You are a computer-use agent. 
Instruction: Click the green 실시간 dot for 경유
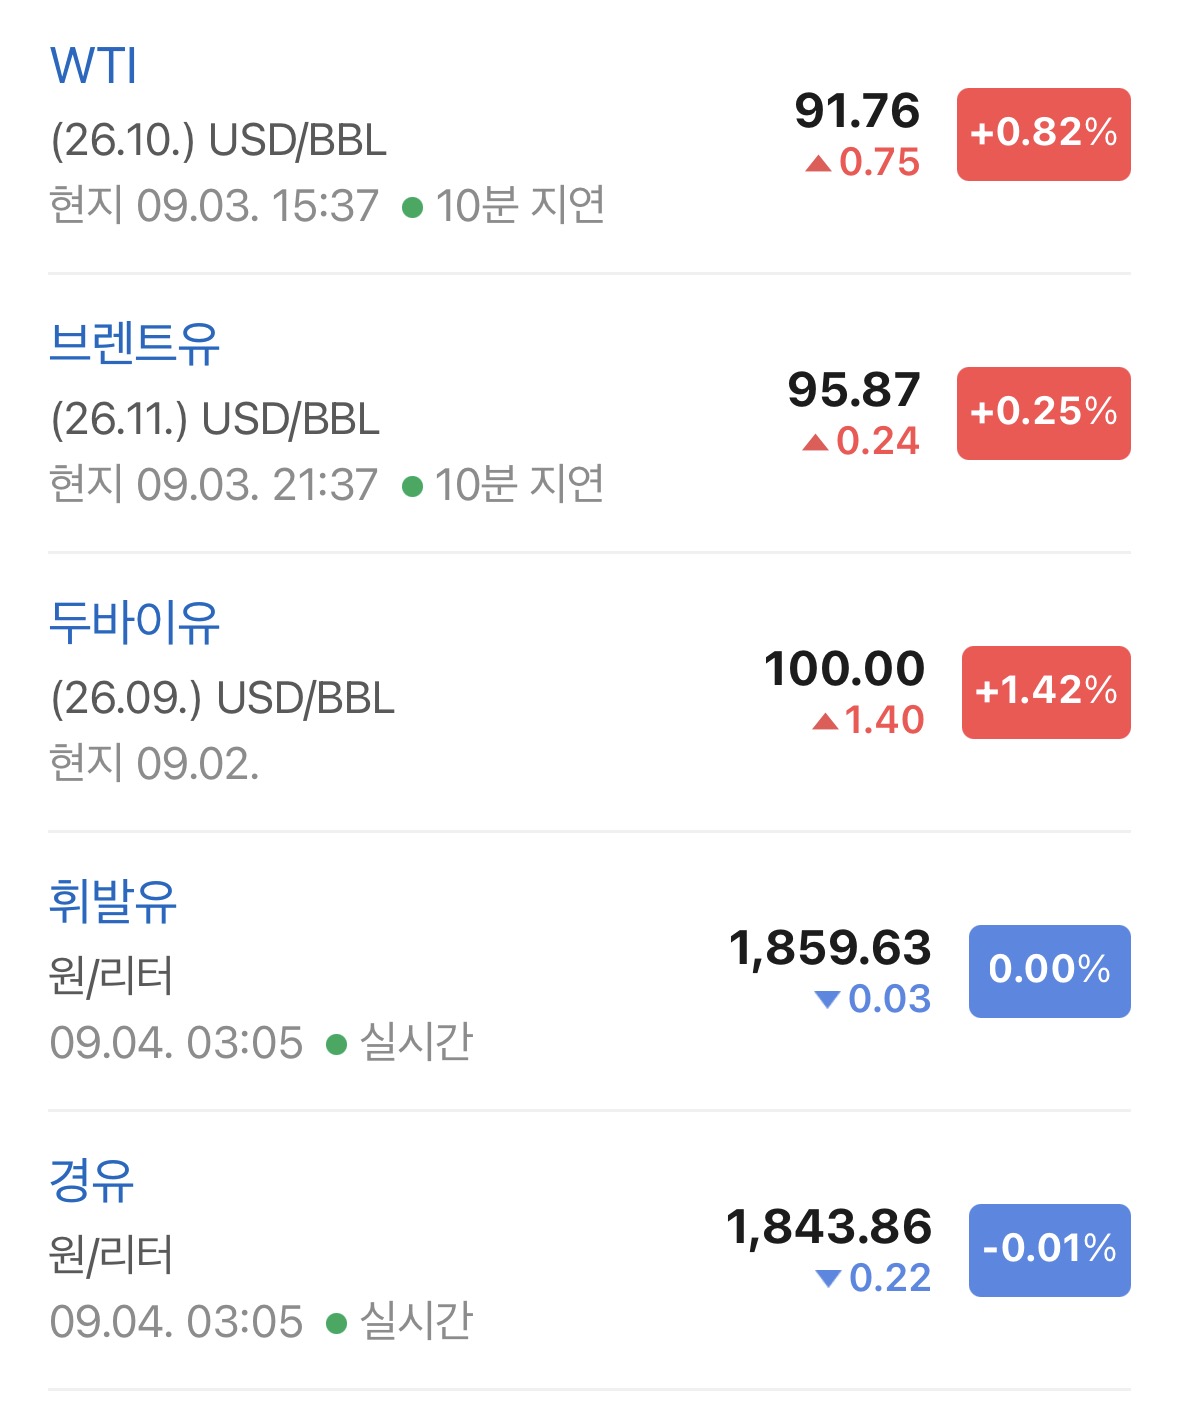[x=337, y=1324]
